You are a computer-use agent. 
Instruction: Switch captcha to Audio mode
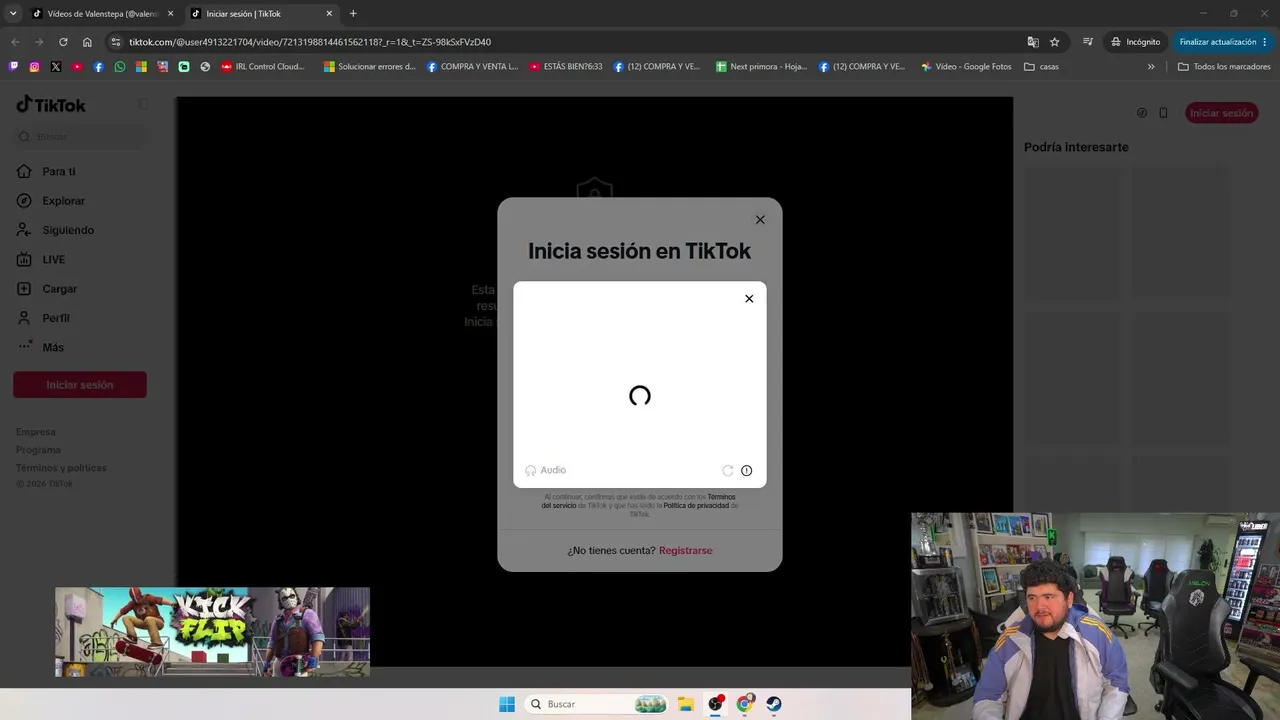tap(546, 470)
